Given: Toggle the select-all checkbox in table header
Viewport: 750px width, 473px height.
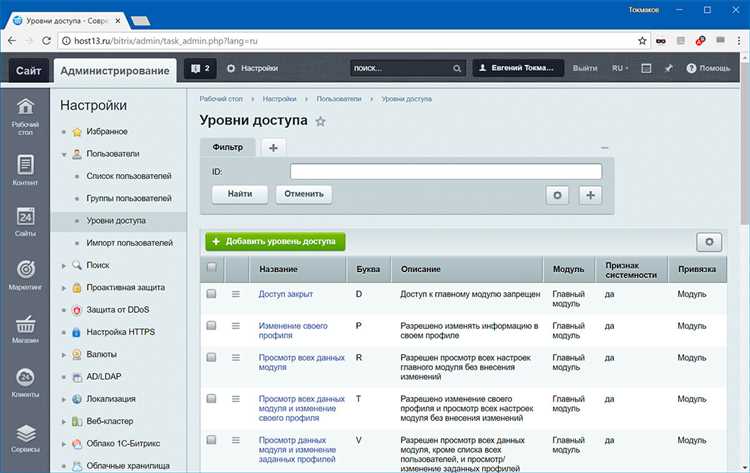Looking at the screenshot, I should [211, 267].
